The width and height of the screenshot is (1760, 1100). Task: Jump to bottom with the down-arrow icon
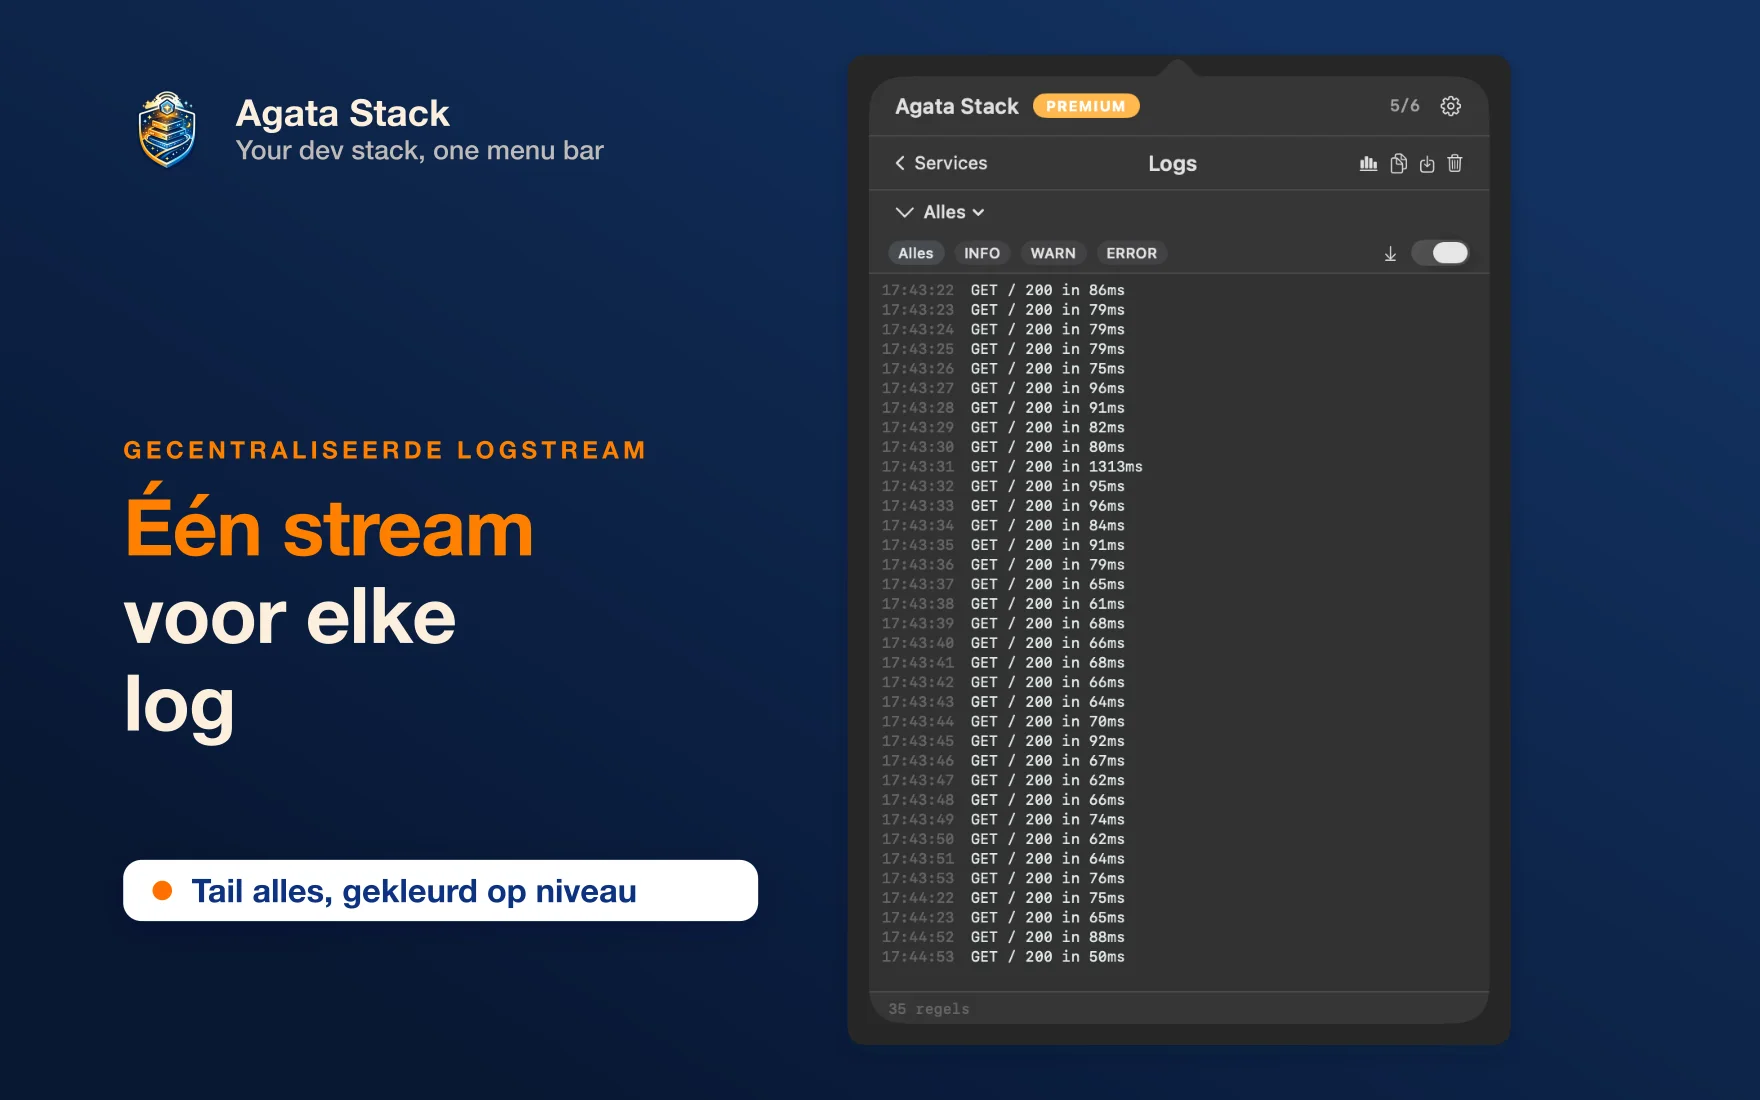(1390, 254)
